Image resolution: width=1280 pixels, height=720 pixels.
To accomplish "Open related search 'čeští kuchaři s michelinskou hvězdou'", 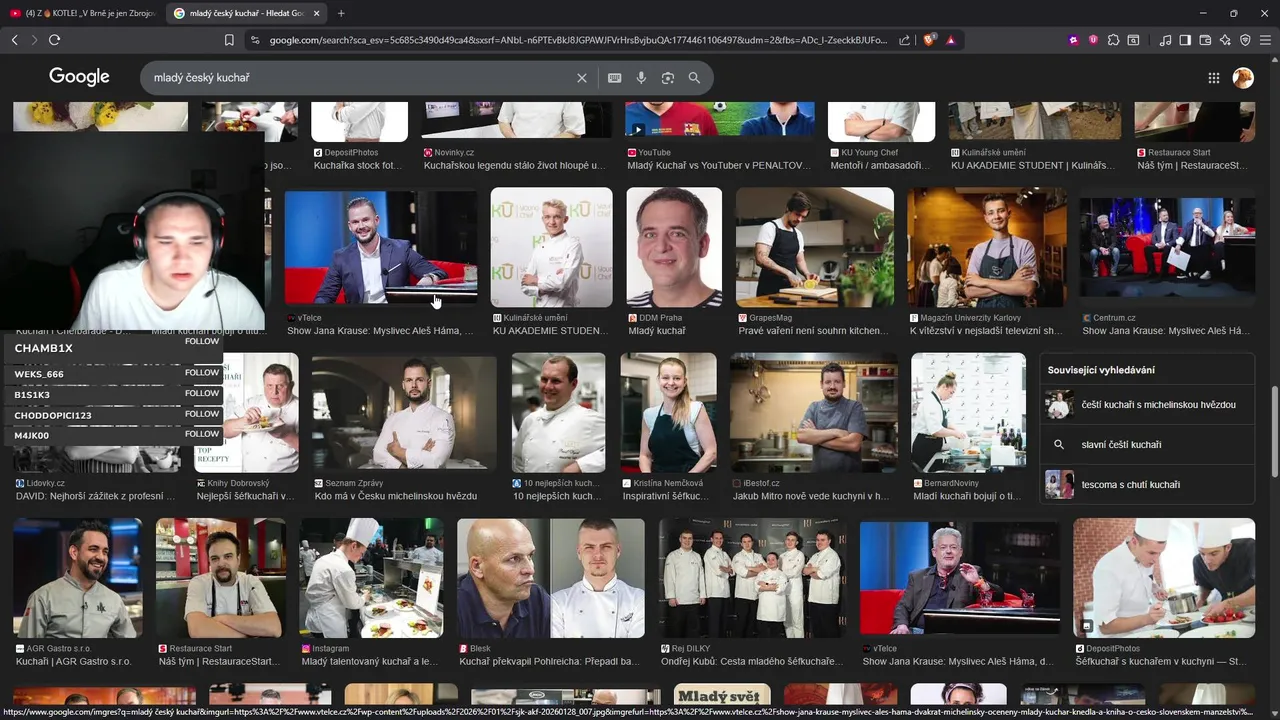I will 1147,405.
